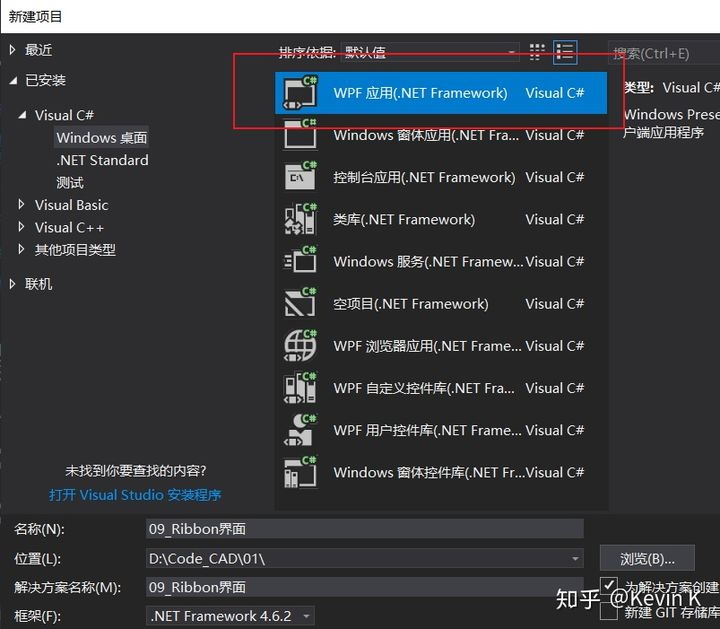Viewport: 720px width, 629px height.
Task: Click the 名称 project name field
Action: pos(365,529)
